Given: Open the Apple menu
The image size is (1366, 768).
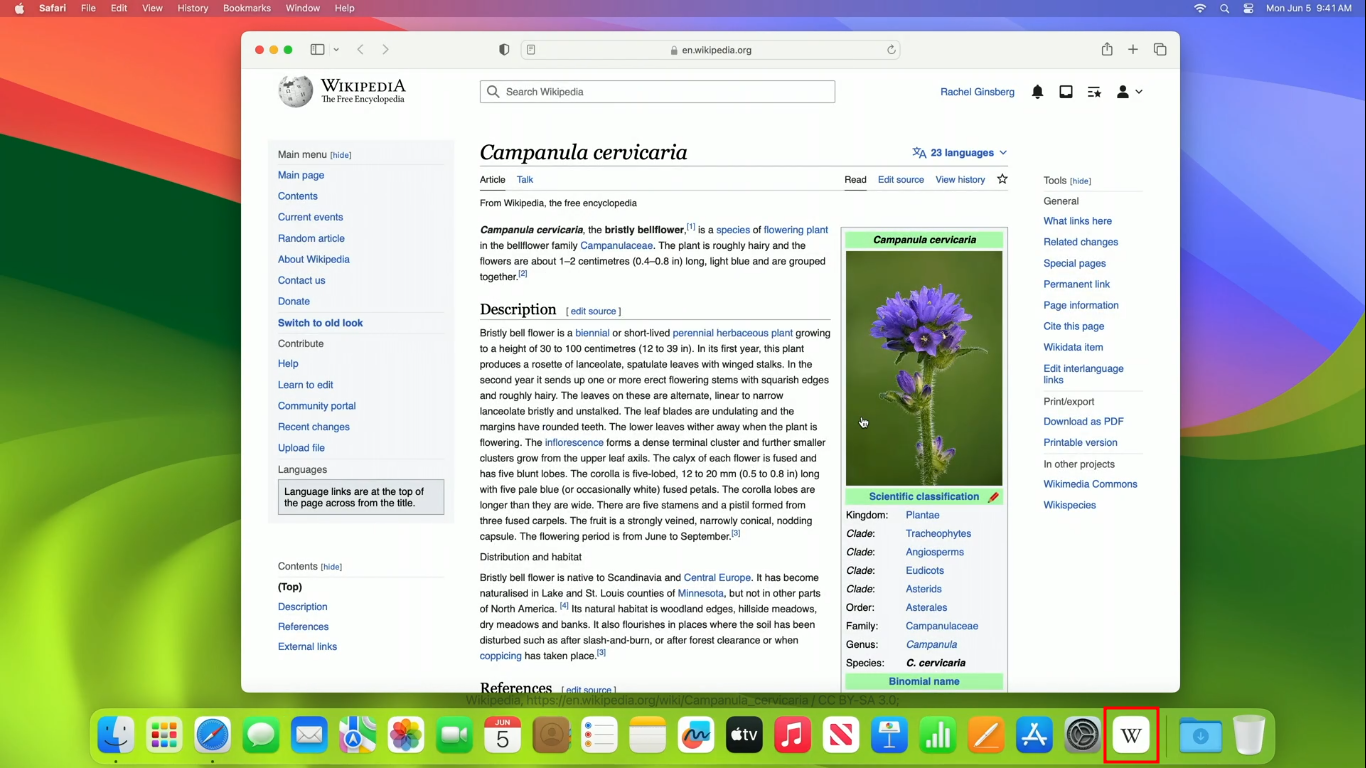Looking at the screenshot, I should pyautogui.click(x=19, y=8).
